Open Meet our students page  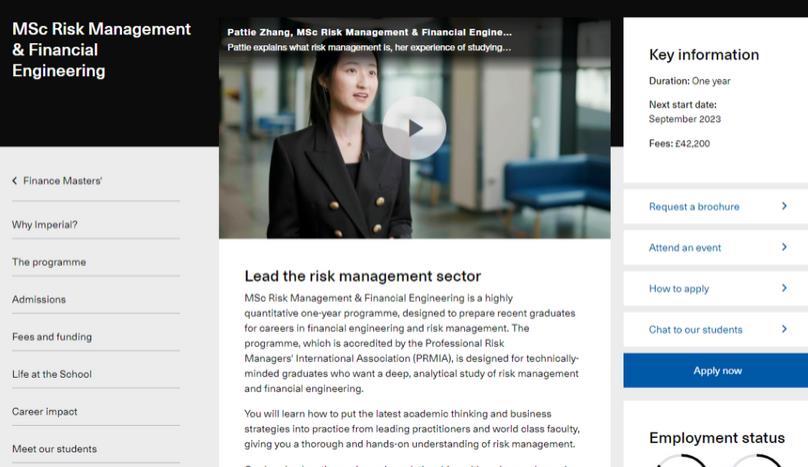[54, 449]
